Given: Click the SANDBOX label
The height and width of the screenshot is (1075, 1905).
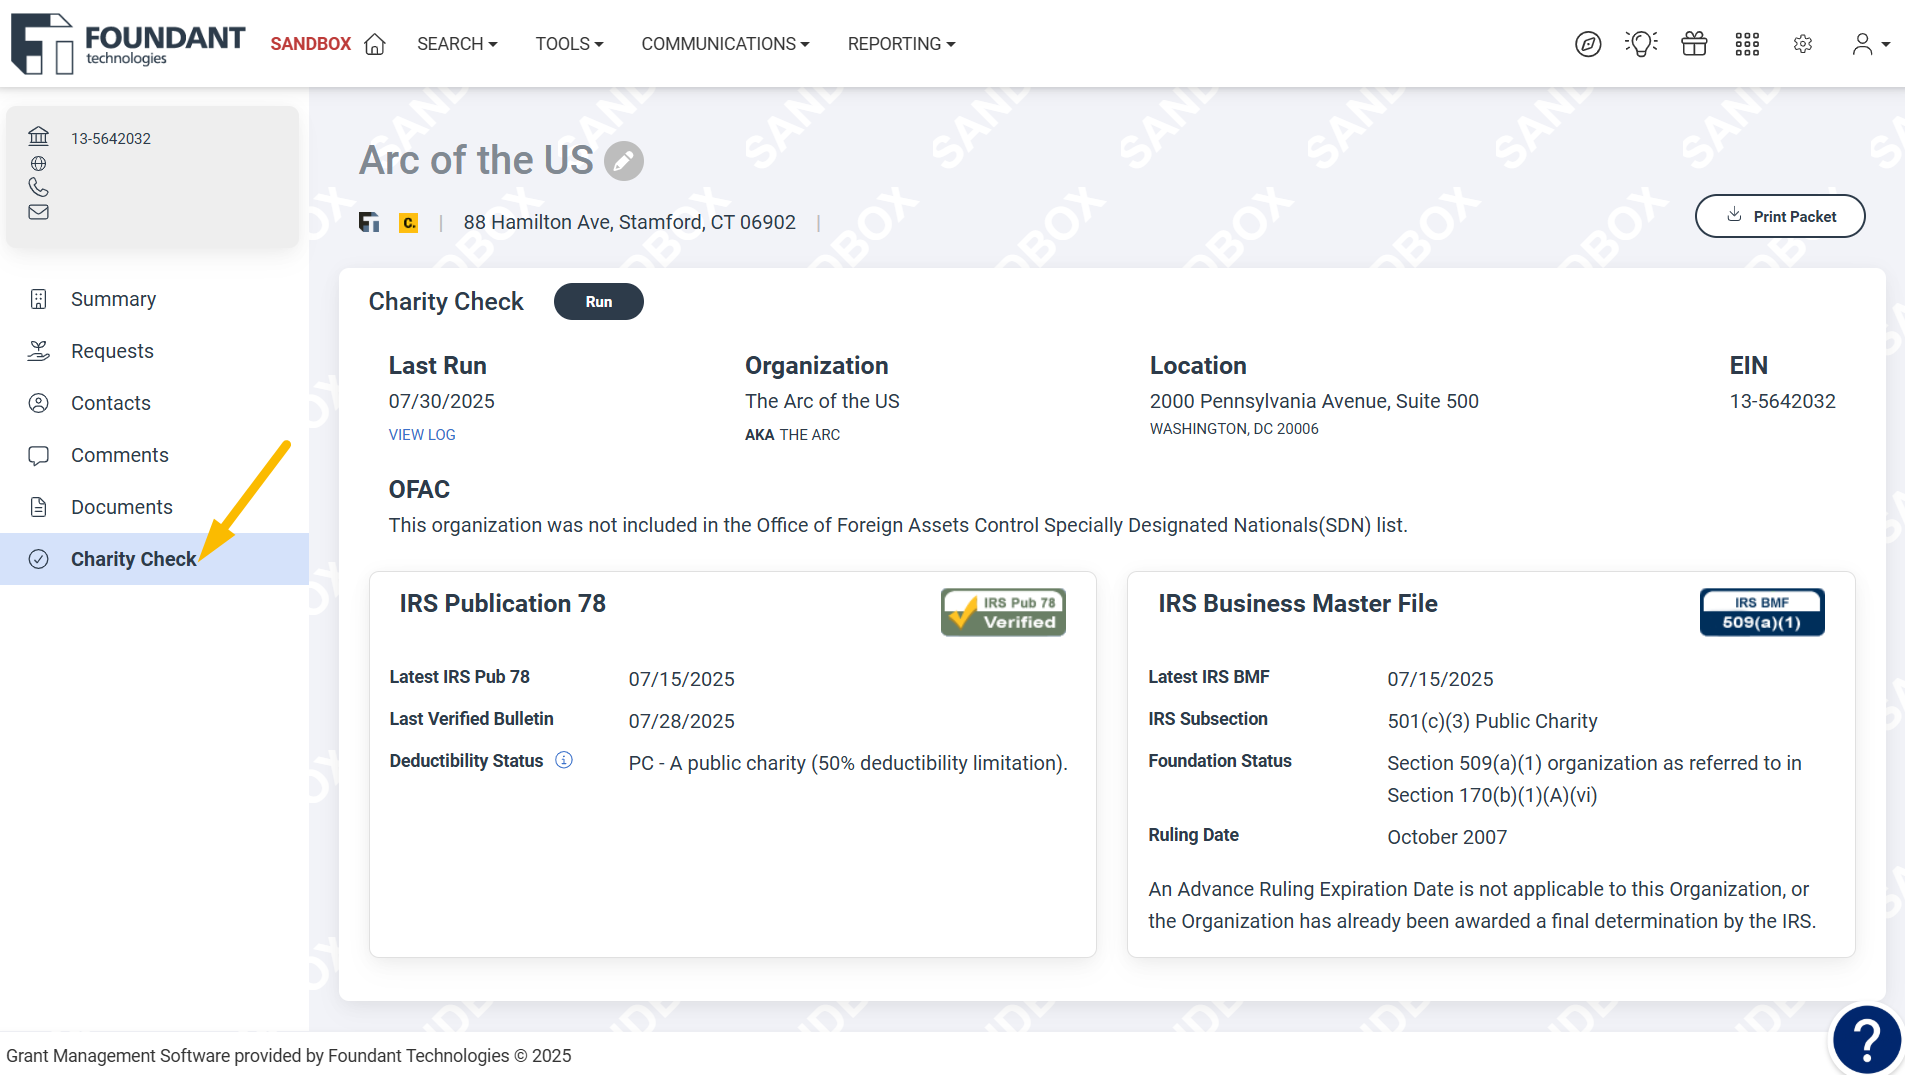Looking at the screenshot, I should pyautogui.click(x=310, y=44).
